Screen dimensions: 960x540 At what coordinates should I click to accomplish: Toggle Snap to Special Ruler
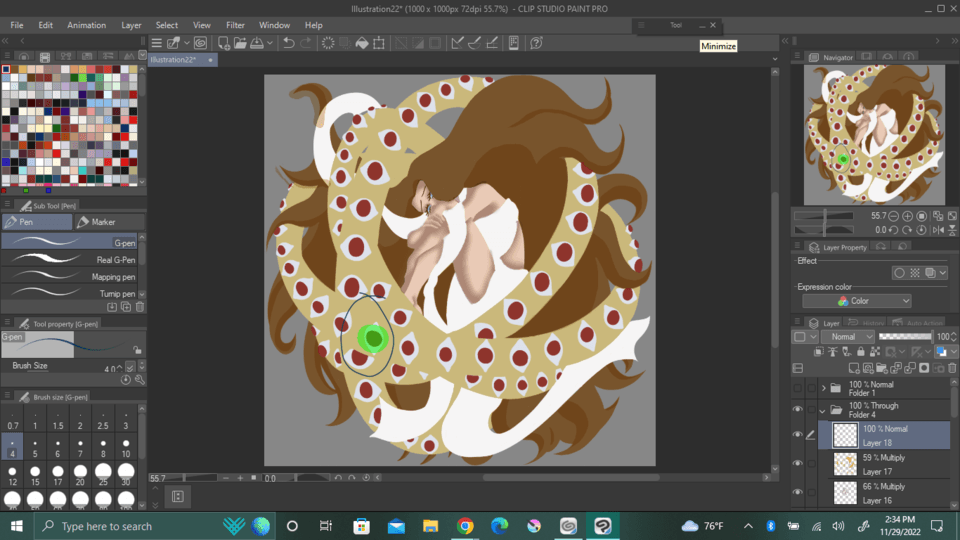pyautogui.click(x=474, y=43)
